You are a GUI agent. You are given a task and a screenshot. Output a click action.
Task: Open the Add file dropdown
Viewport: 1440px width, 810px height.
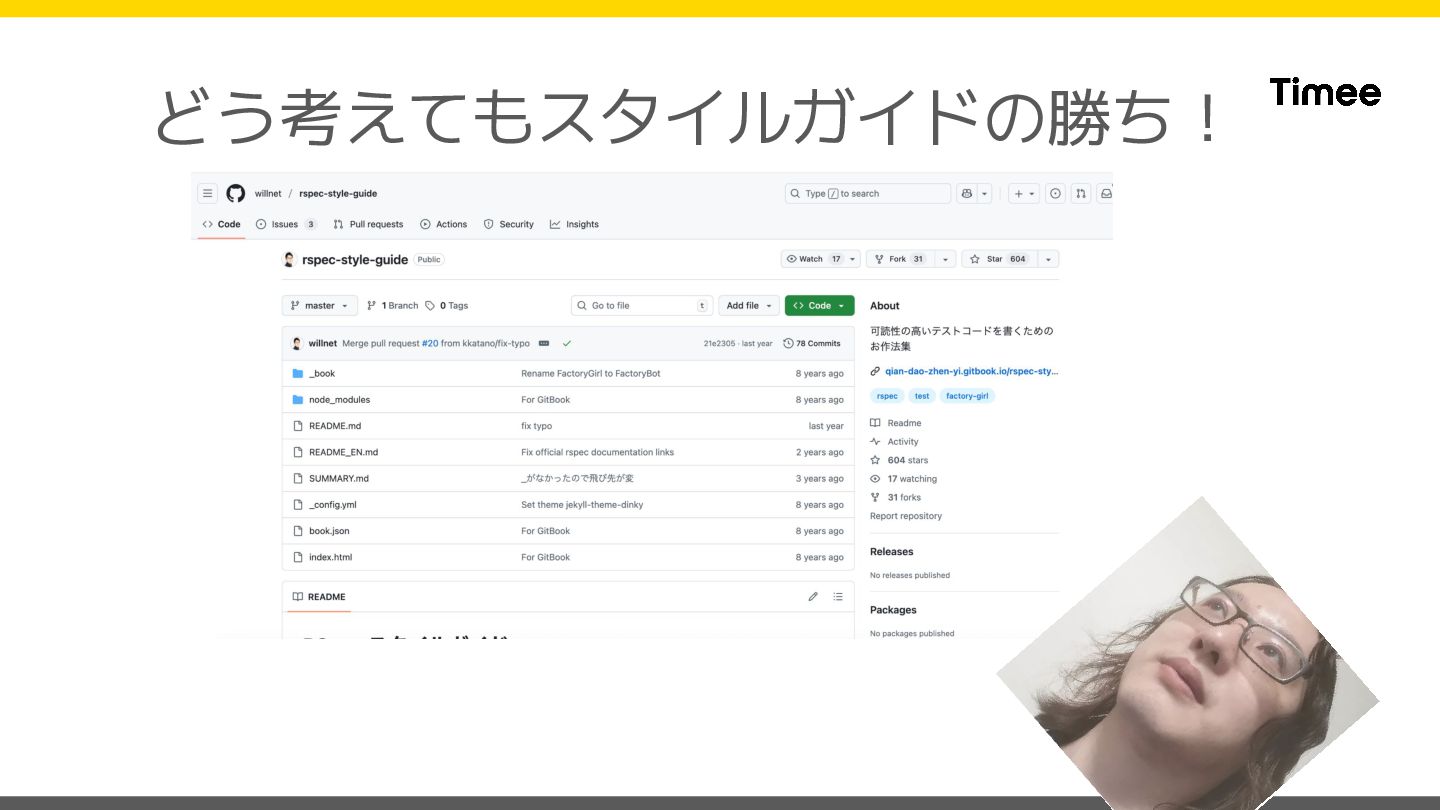[x=749, y=306]
